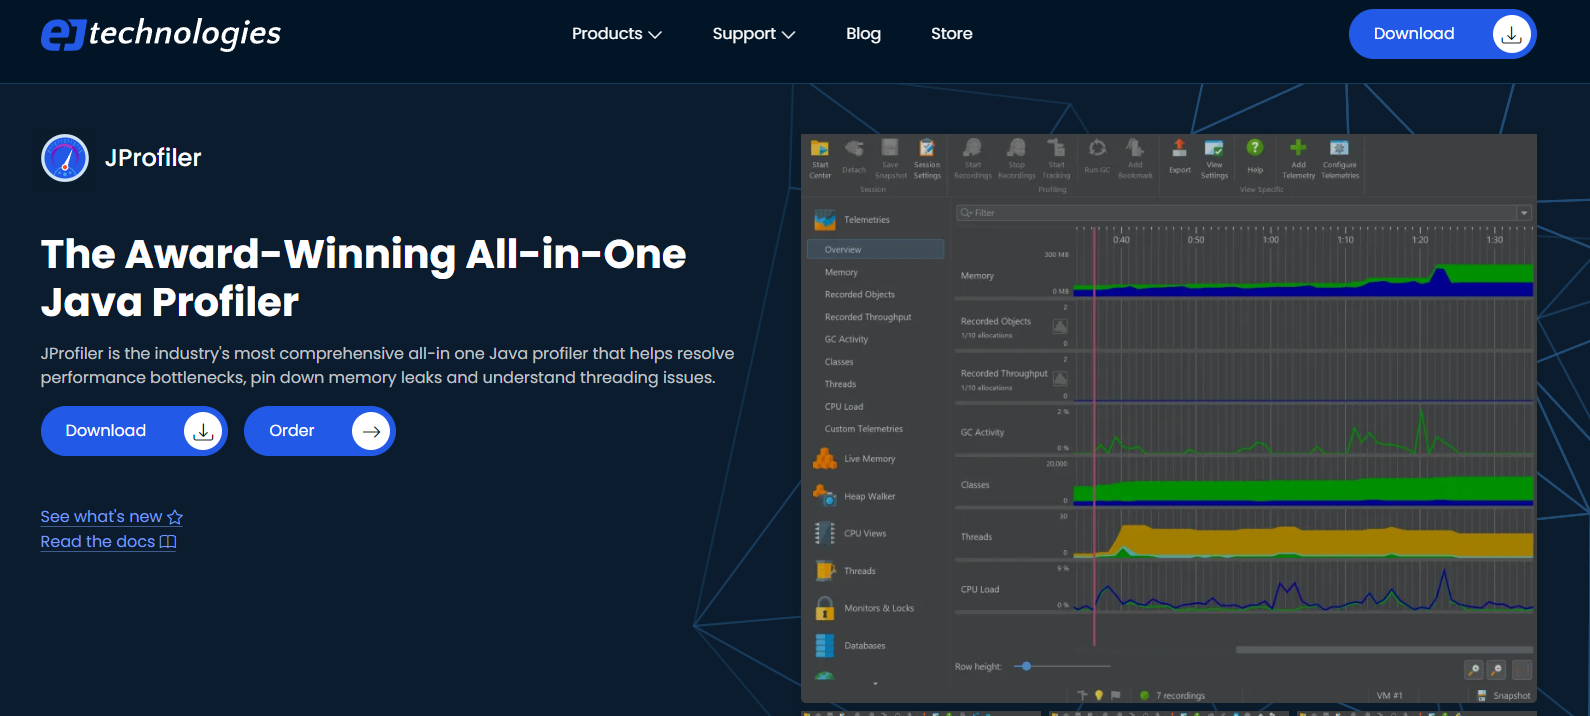Click the pin icon in status bar
This screenshot has height=716, width=1590.
[x=1083, y=695]
